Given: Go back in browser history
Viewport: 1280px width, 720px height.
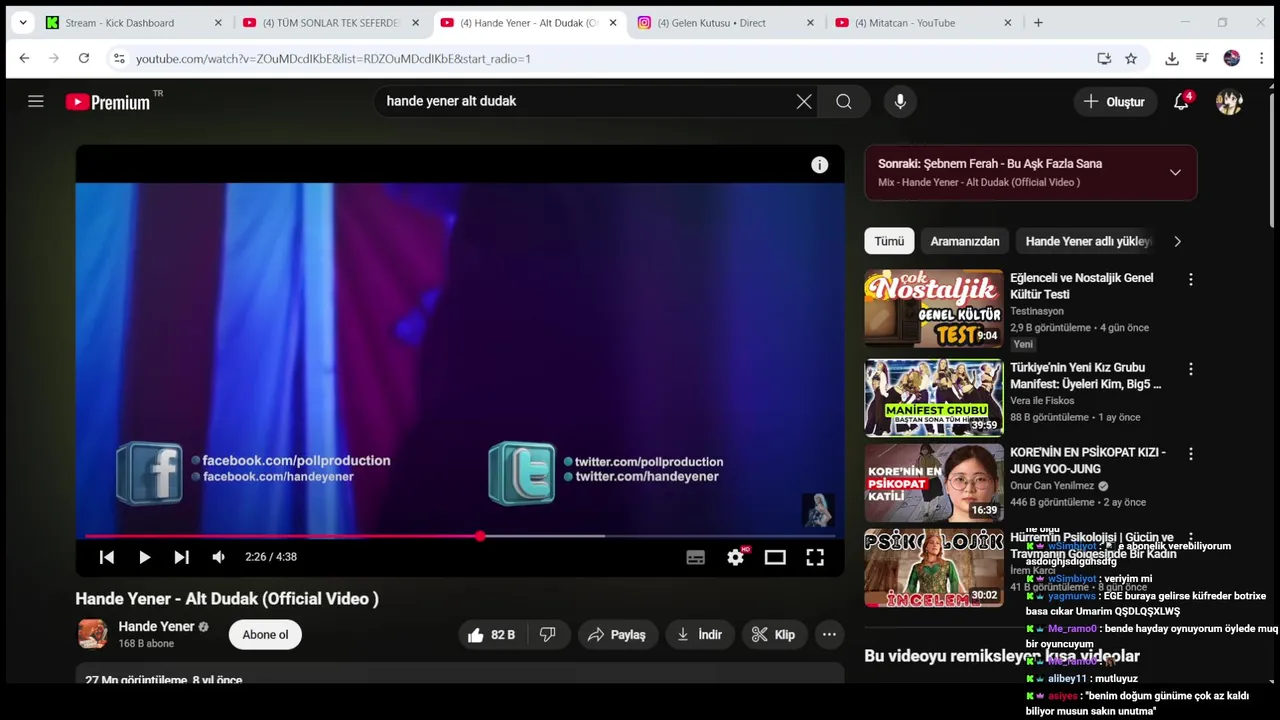Looking at the screenshot, I should pyautogui.click(x=24, y=58).
